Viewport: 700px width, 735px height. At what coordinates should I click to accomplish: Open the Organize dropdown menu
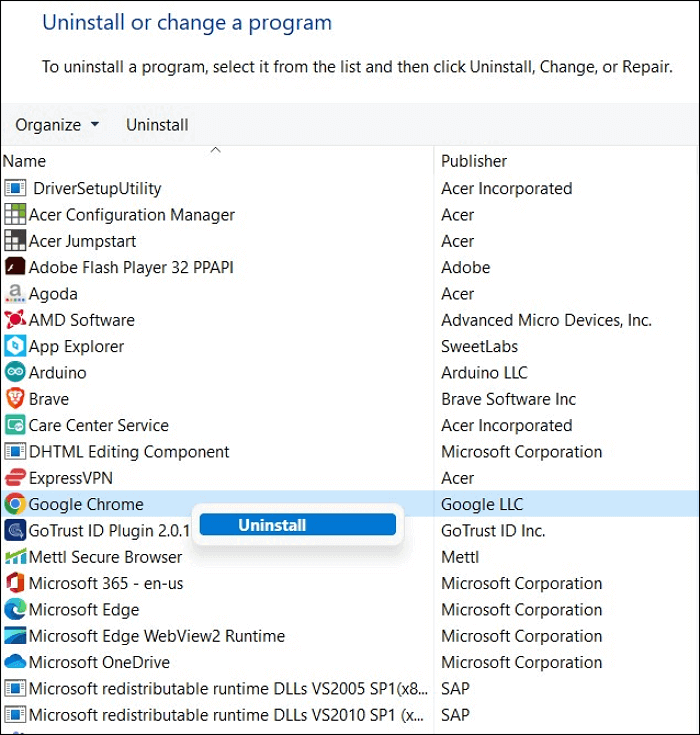(57, 125)
